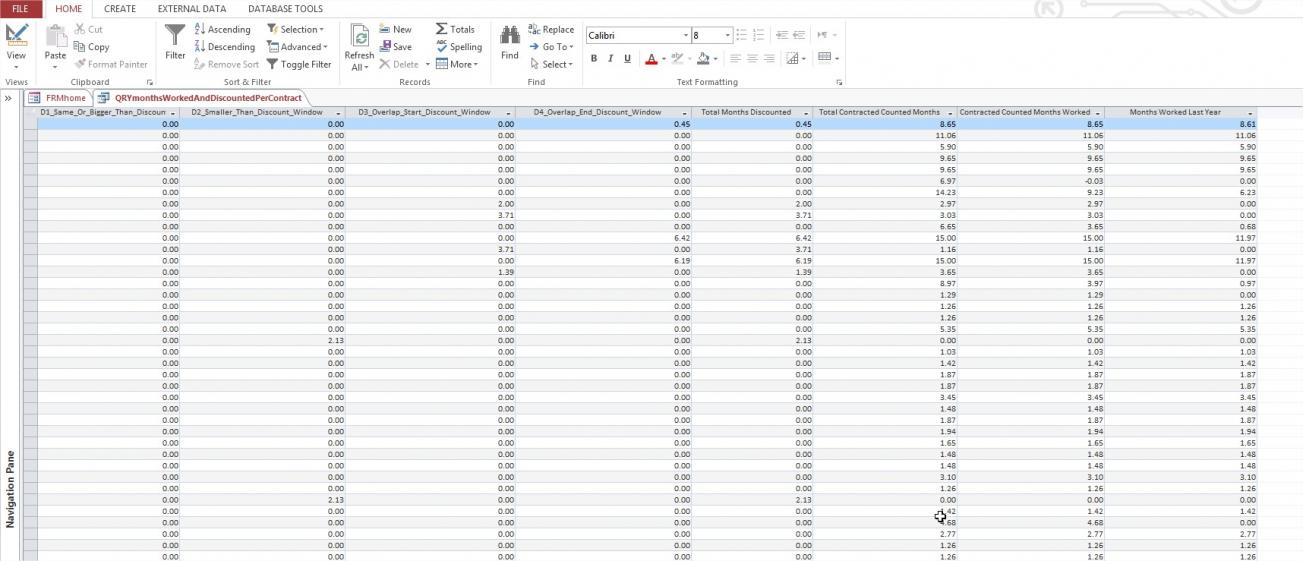Screen dimensions: 1303x561
Task: Open the View button in Views group
Action: [16, 47]
